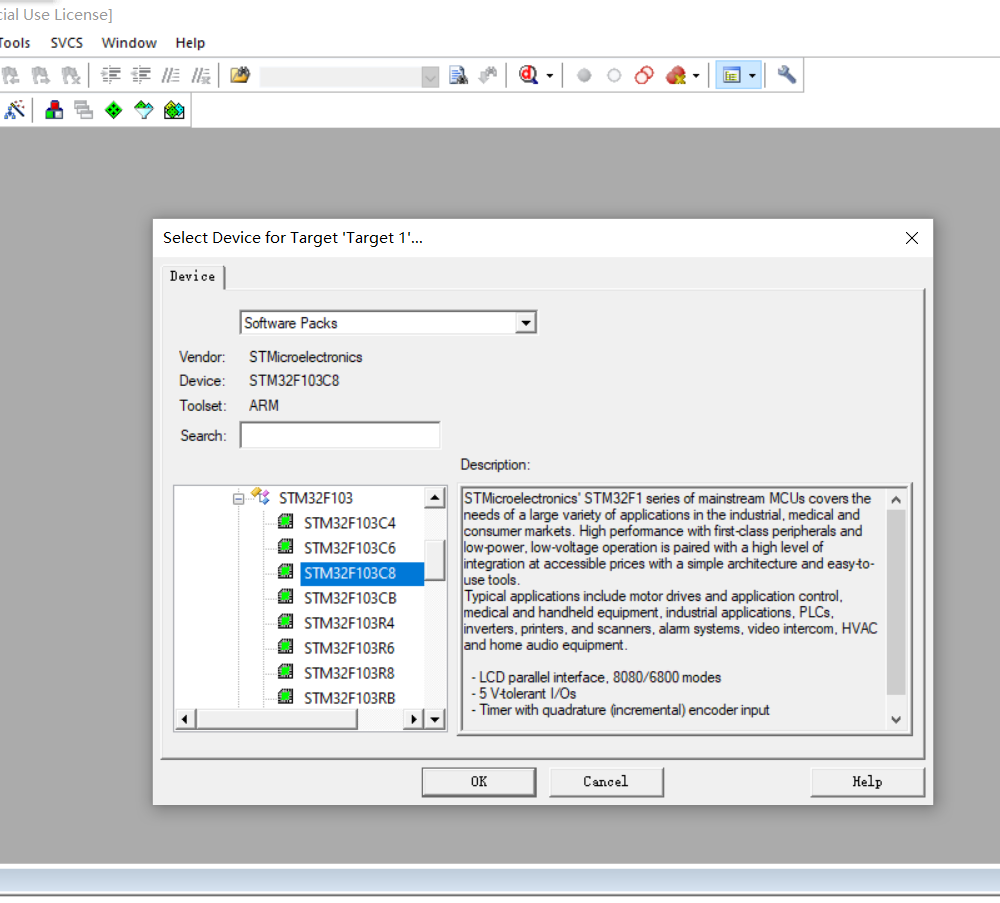Screen dimensions: 1000x903
Task: Click the Cancel button
Action: (x=606, y=782)
